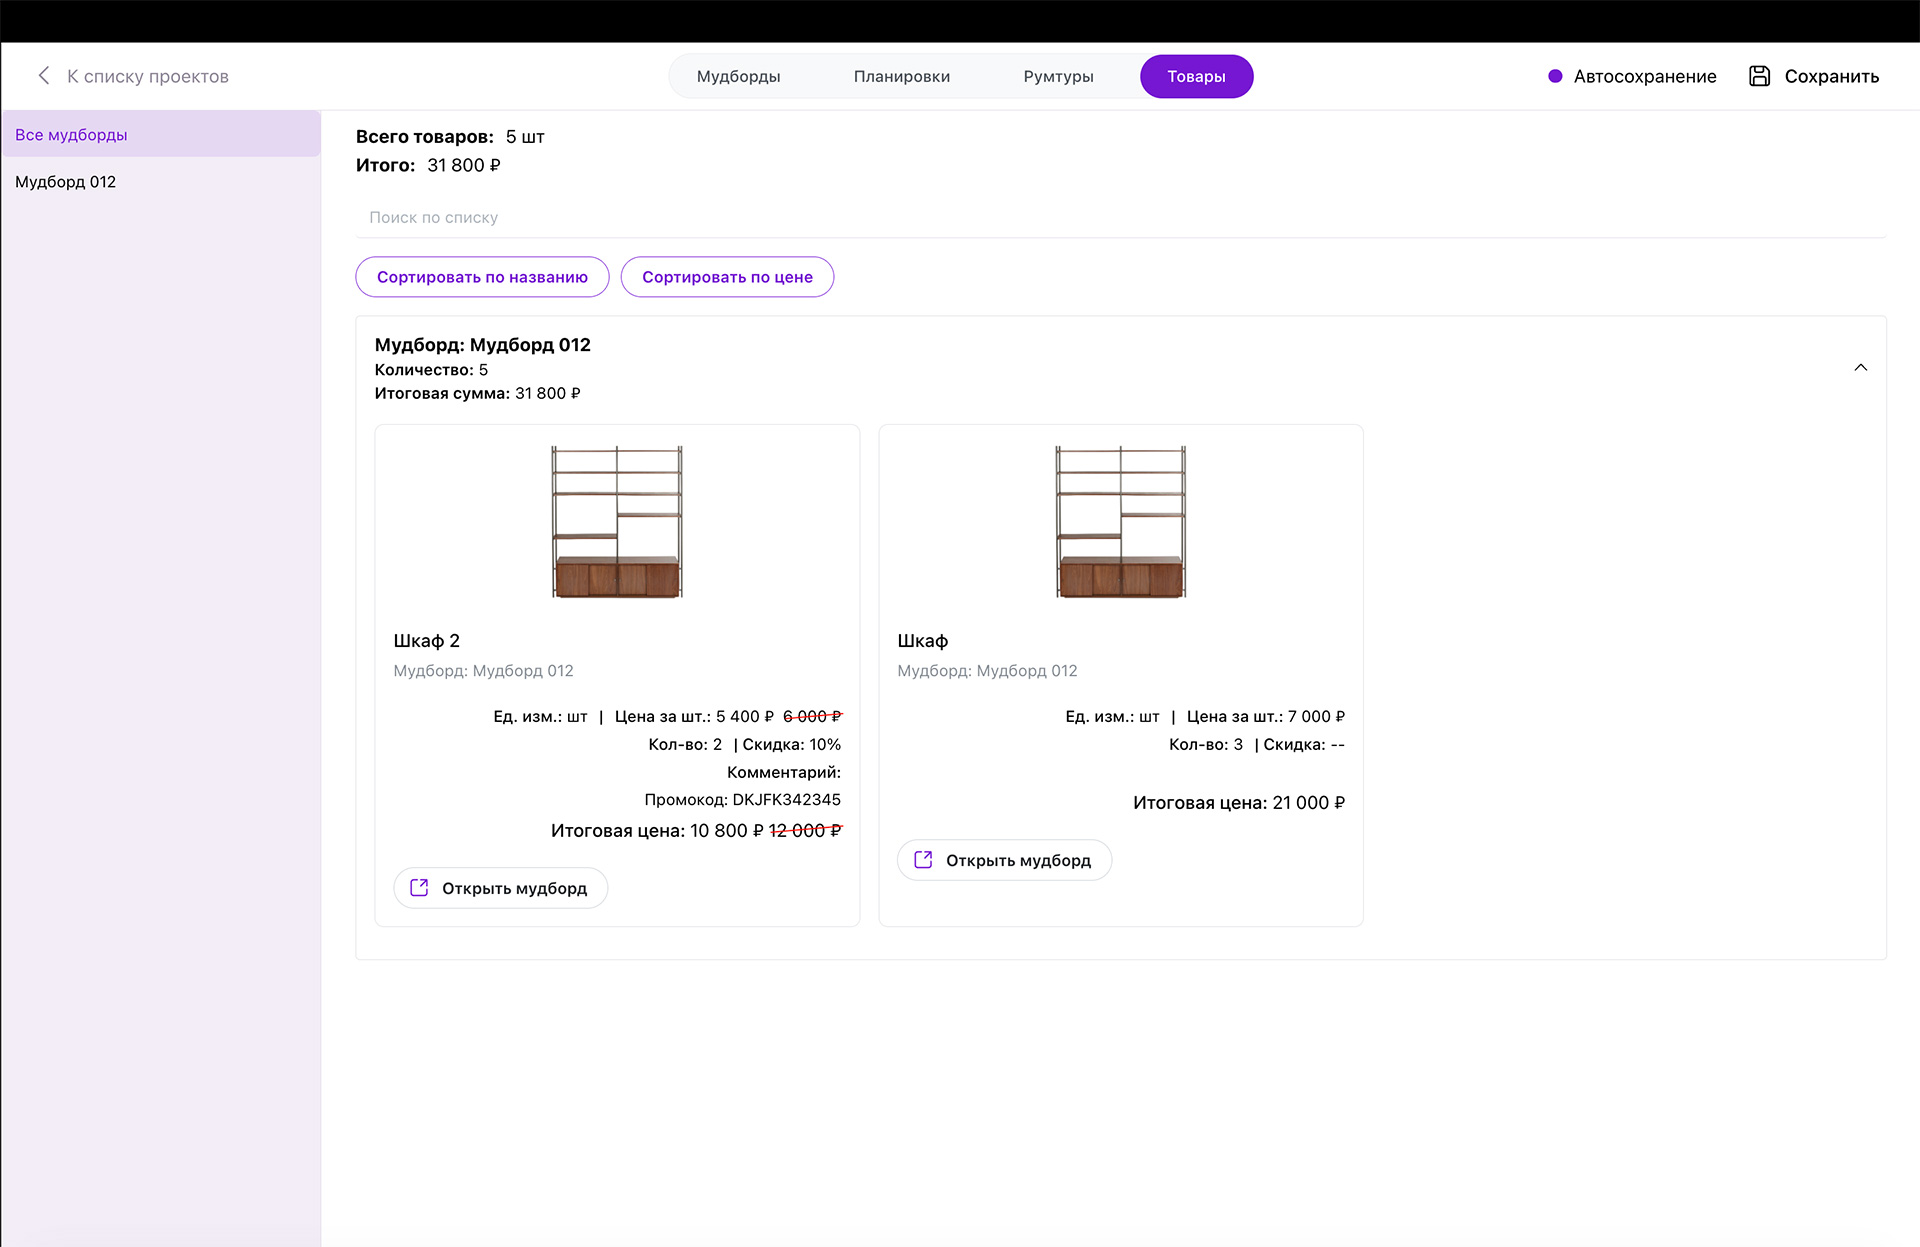The image size is (1920, 1247).
Task: Click Цена за шт.: 7 000 ₽
Action: pos(1266,717)
